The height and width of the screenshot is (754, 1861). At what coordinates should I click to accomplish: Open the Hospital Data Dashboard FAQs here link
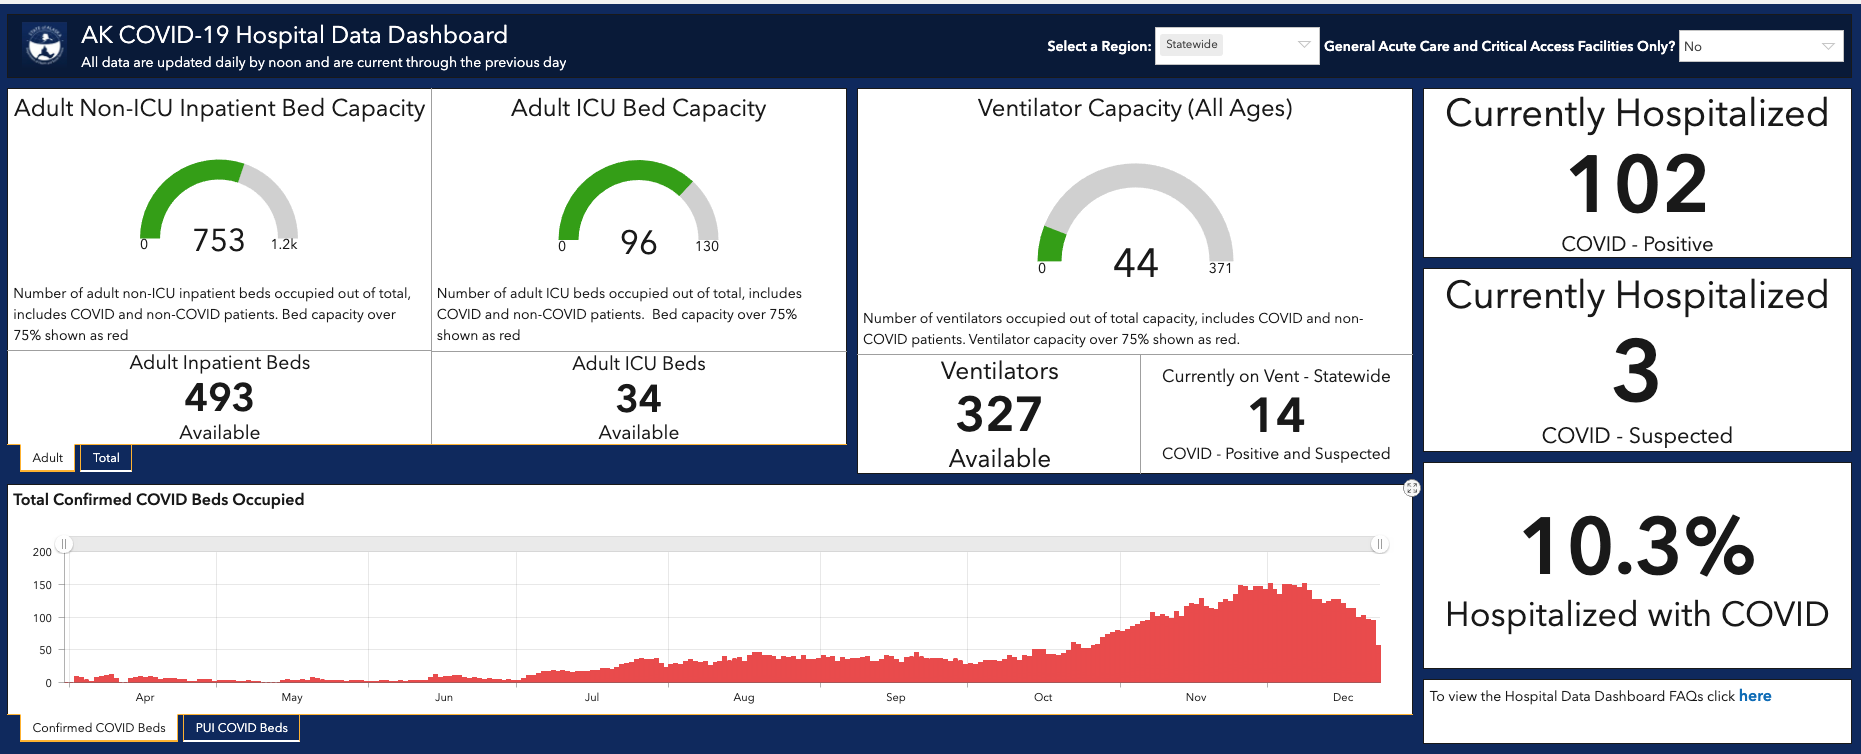1754,696
